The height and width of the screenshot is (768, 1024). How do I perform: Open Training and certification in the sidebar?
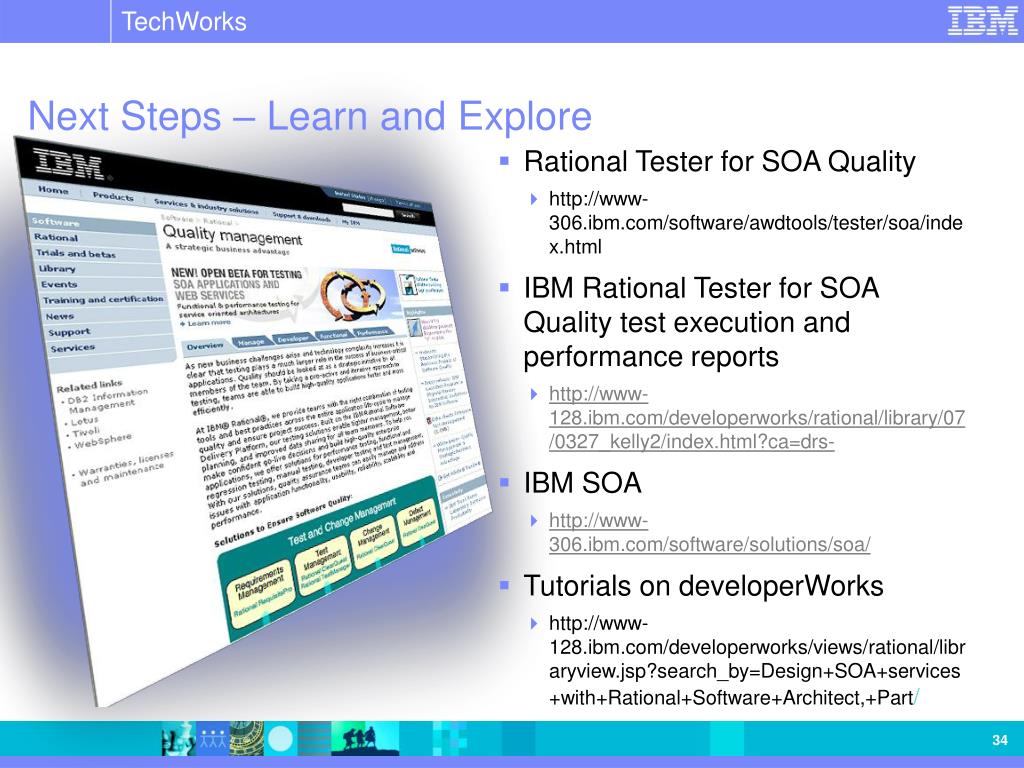(x=102, y=299)
